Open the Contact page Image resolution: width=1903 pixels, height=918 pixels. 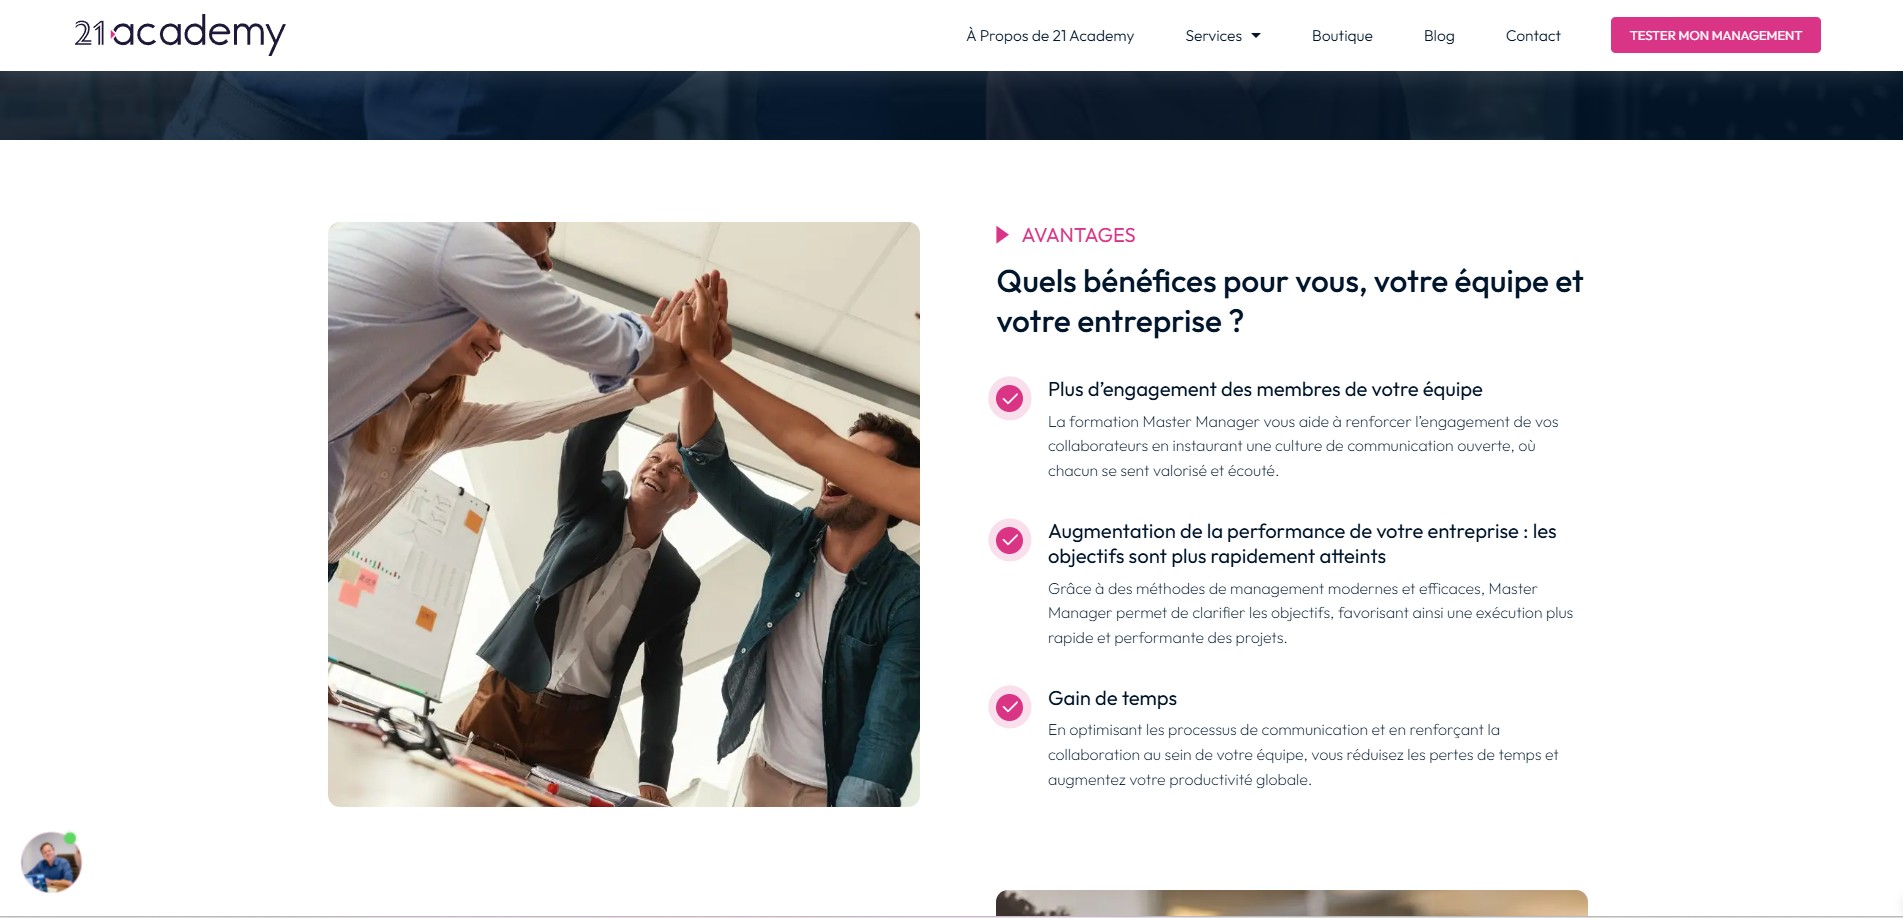pyautogui.click(x=1533, y=36)
